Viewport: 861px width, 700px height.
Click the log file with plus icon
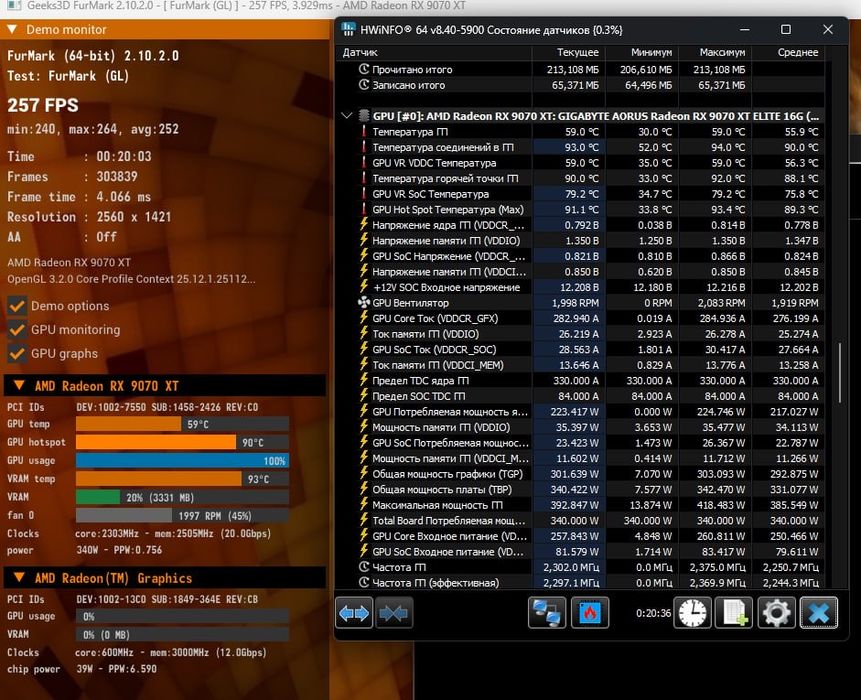pos(734,613)
